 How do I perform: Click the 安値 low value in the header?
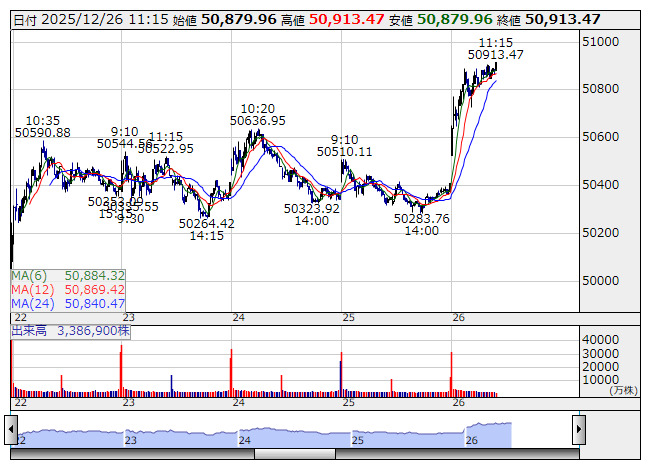coord(455,19)
